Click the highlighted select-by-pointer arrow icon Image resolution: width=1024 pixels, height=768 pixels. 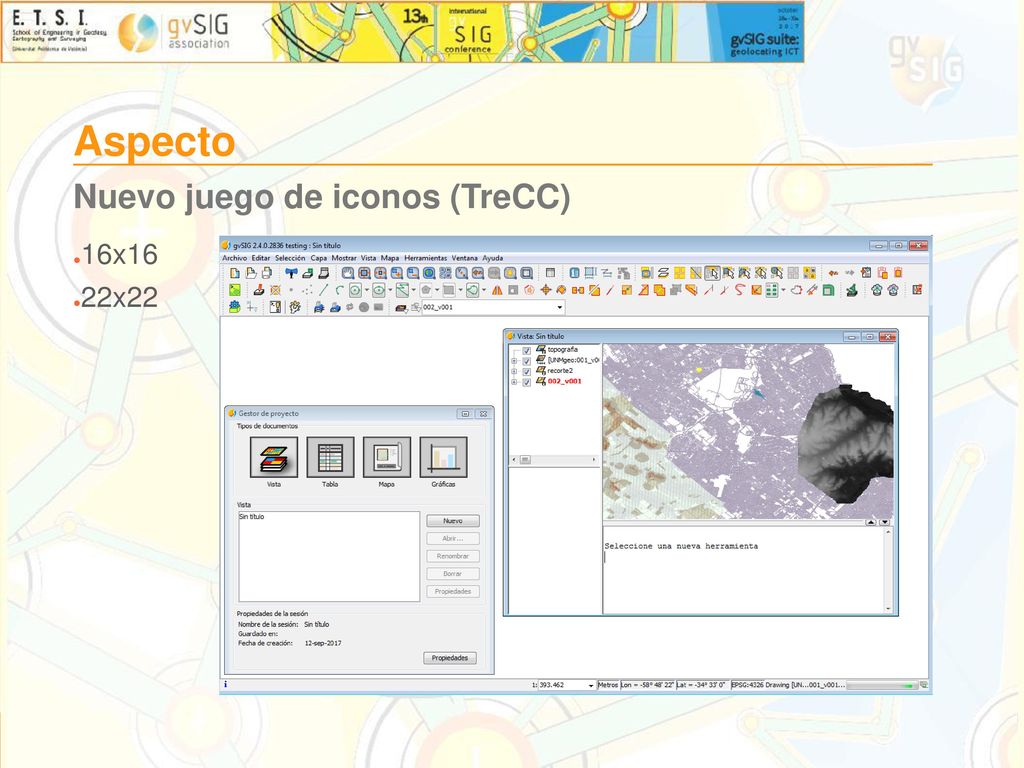click(712, 273)
